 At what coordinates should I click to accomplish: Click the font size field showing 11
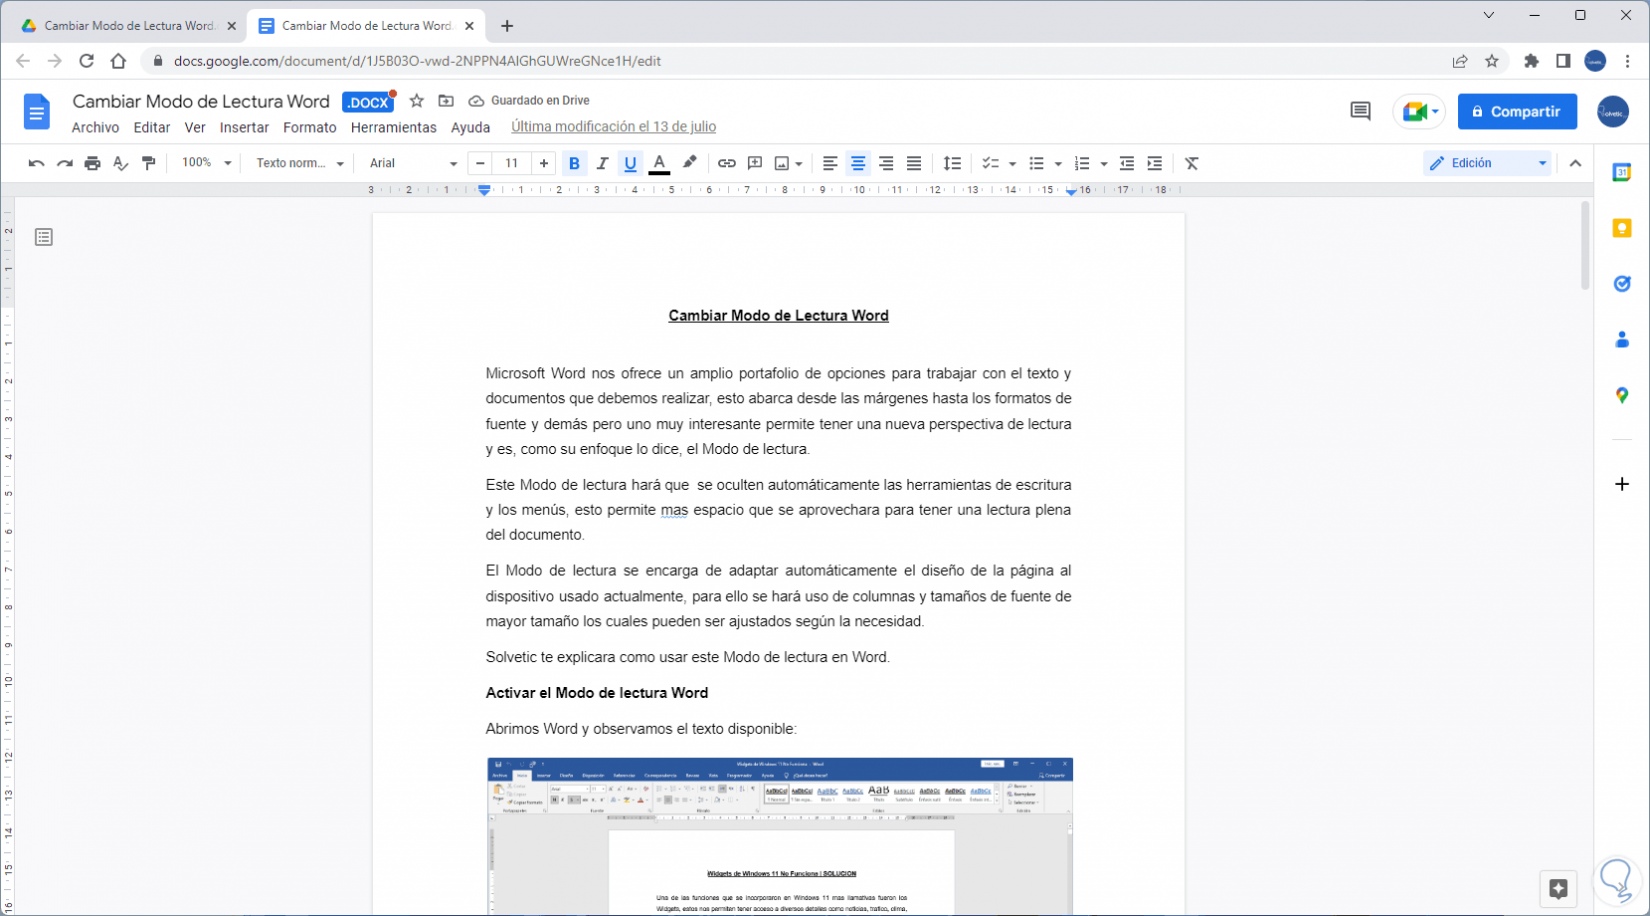[x=512, y=163]
